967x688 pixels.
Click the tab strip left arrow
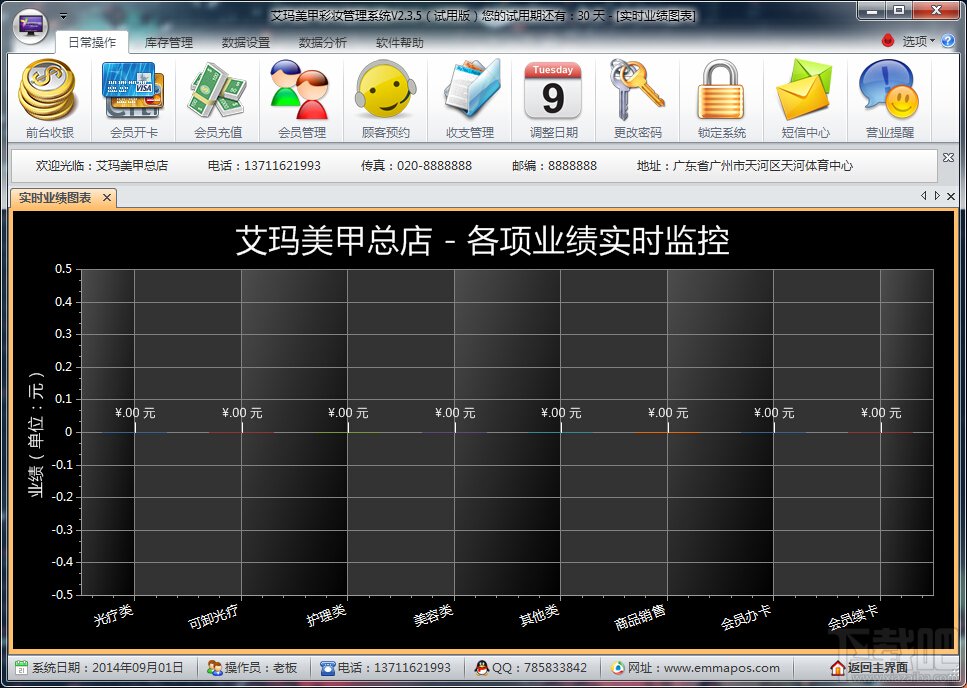pos(924,196)
